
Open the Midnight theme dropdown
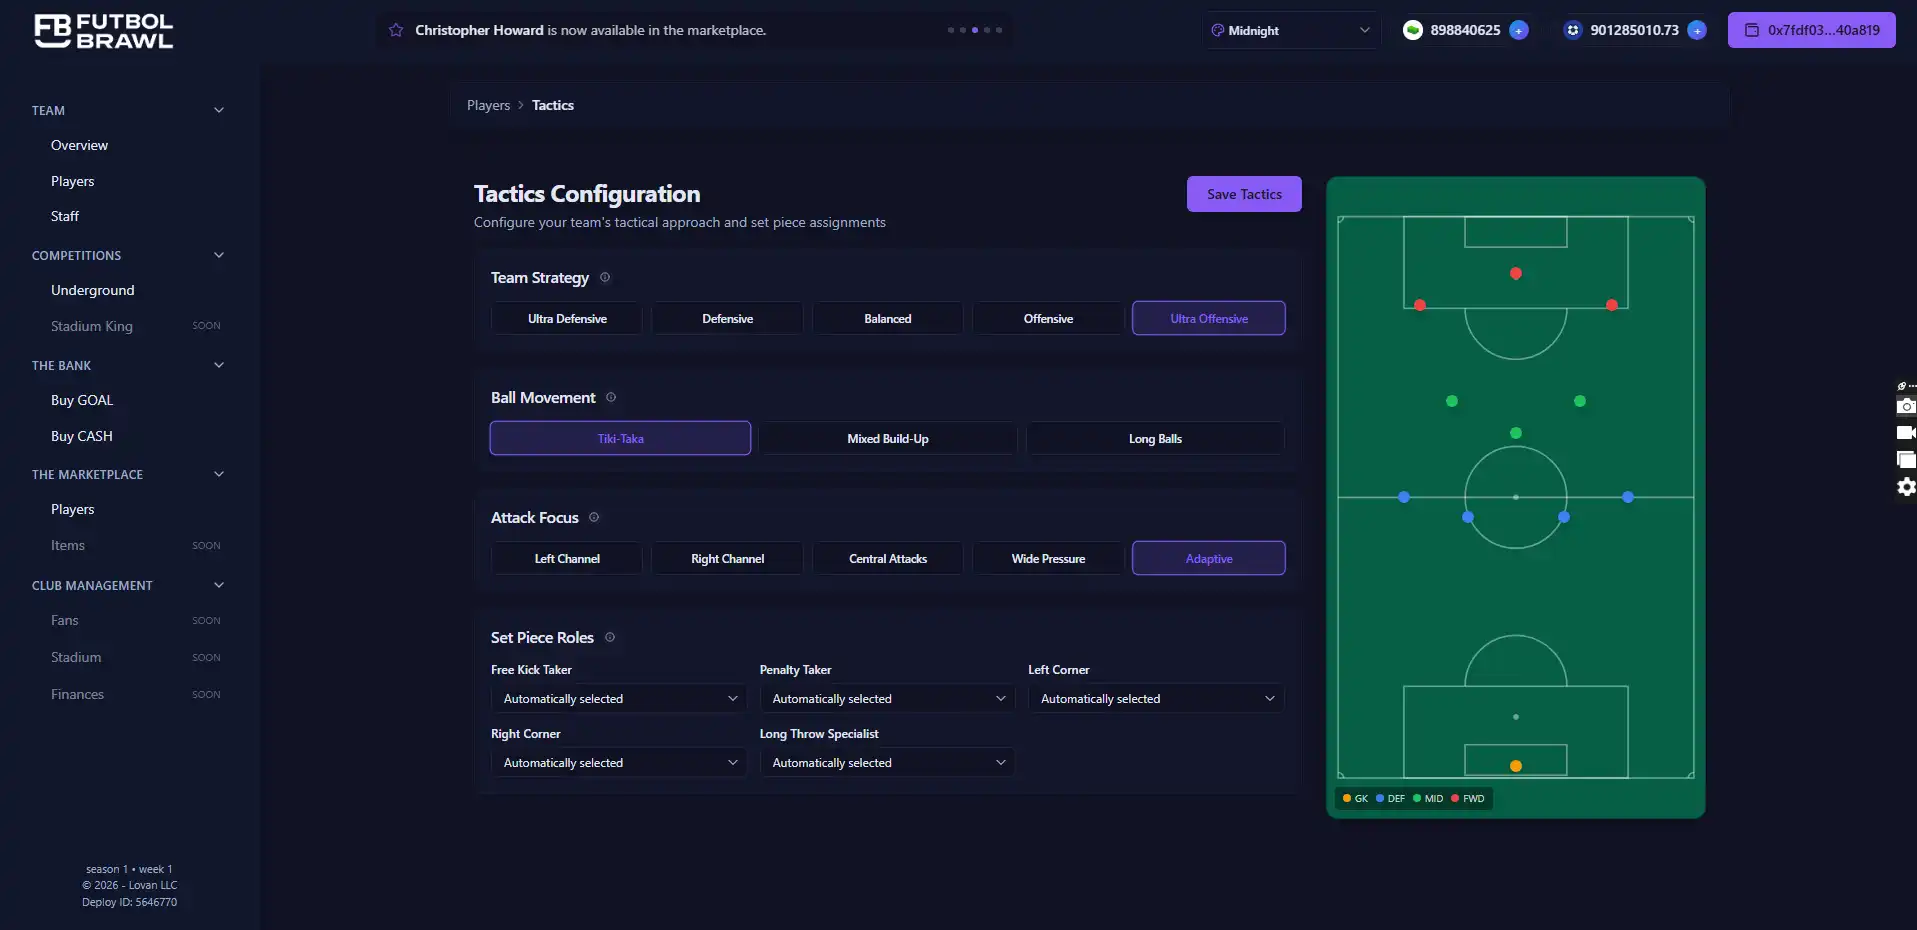pos(1290,30)
